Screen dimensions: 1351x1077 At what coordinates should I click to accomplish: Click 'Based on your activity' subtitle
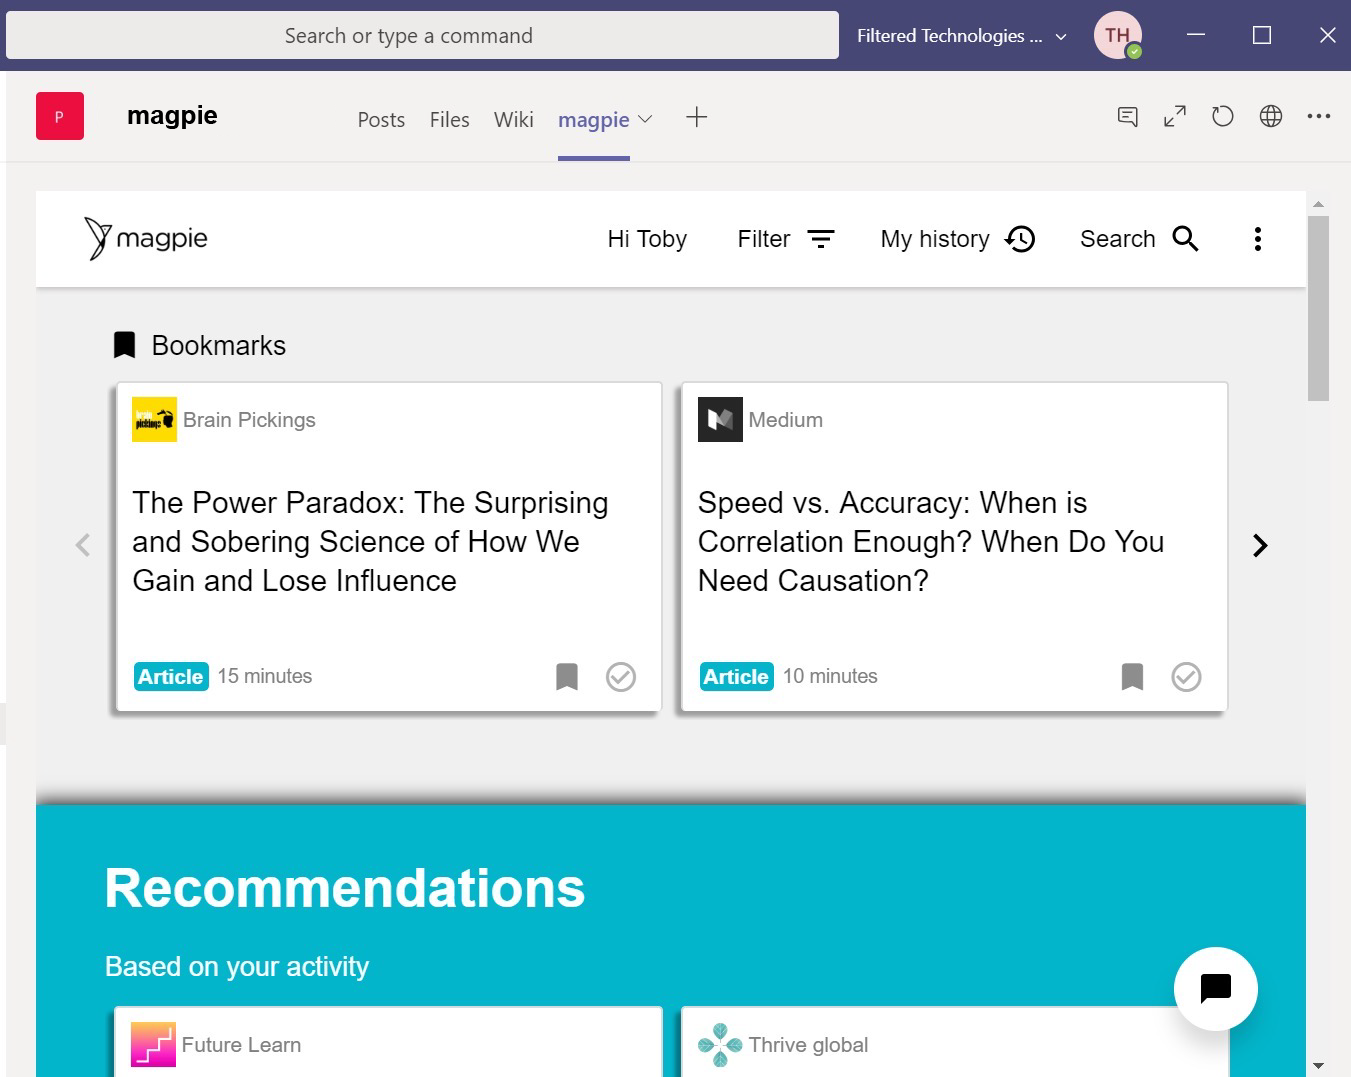[237, 967]
